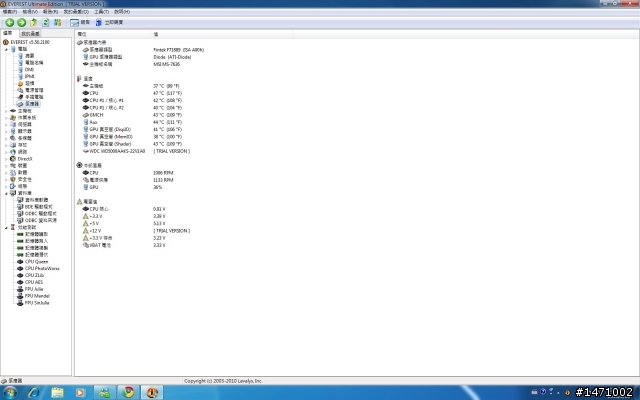The image size is (640, 400).
Task: Click the people icon next to Refresh
Action: 58,22
